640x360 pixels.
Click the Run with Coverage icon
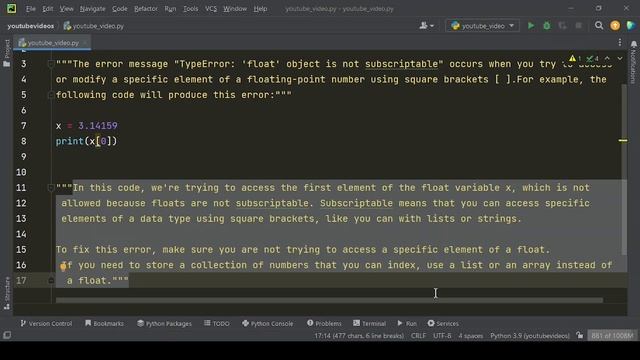click(x=562, y=26)
